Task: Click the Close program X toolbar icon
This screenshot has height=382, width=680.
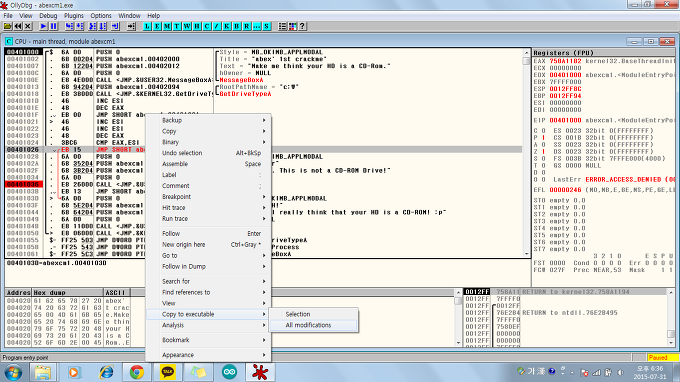Action: click(x=28, y=26)
